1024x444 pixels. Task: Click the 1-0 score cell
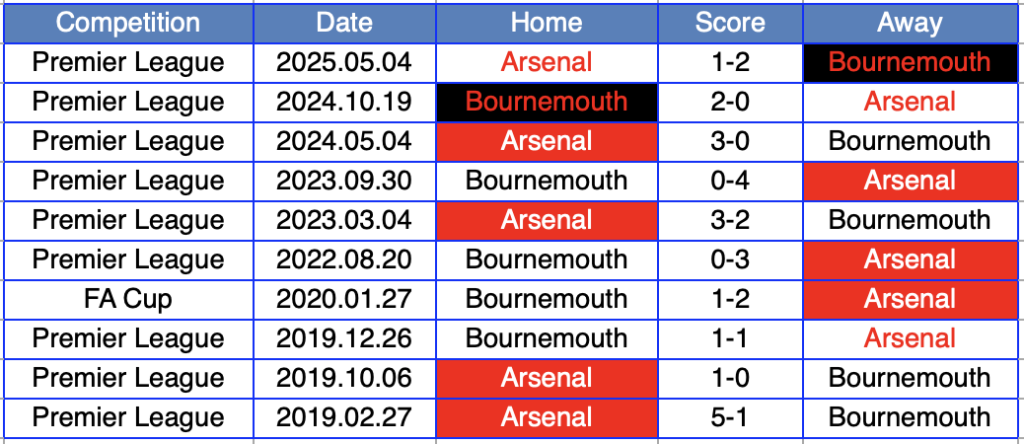coord(730,378)
